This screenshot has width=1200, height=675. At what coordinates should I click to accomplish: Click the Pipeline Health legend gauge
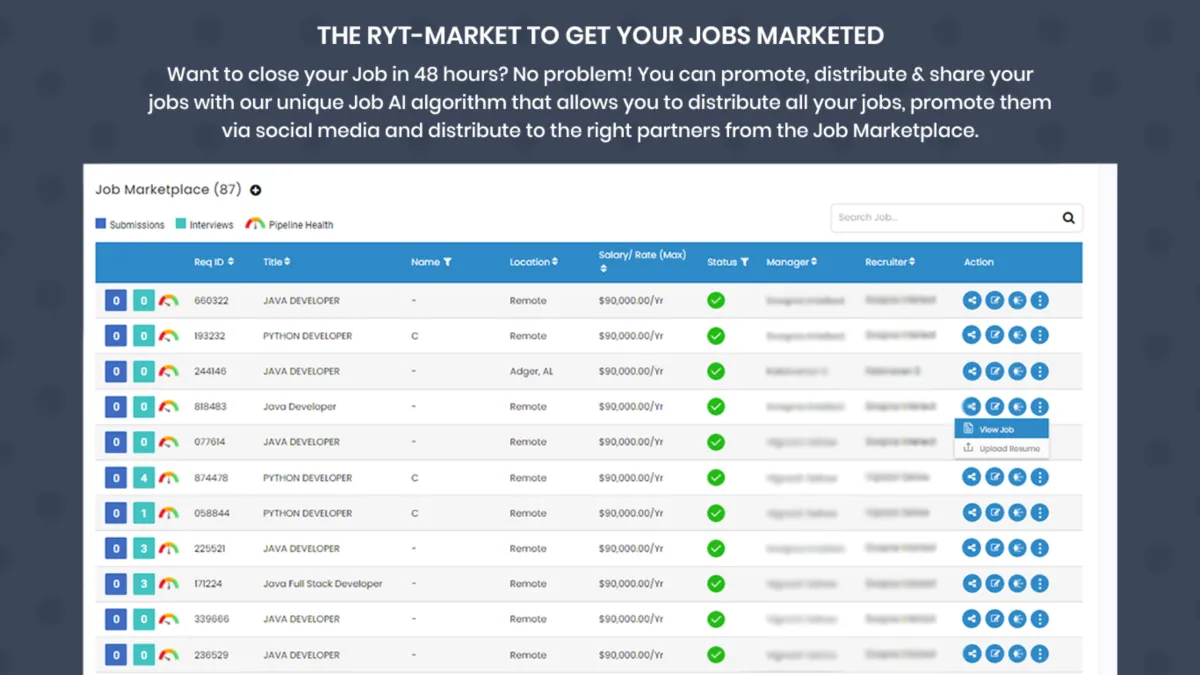coord(255,224)
